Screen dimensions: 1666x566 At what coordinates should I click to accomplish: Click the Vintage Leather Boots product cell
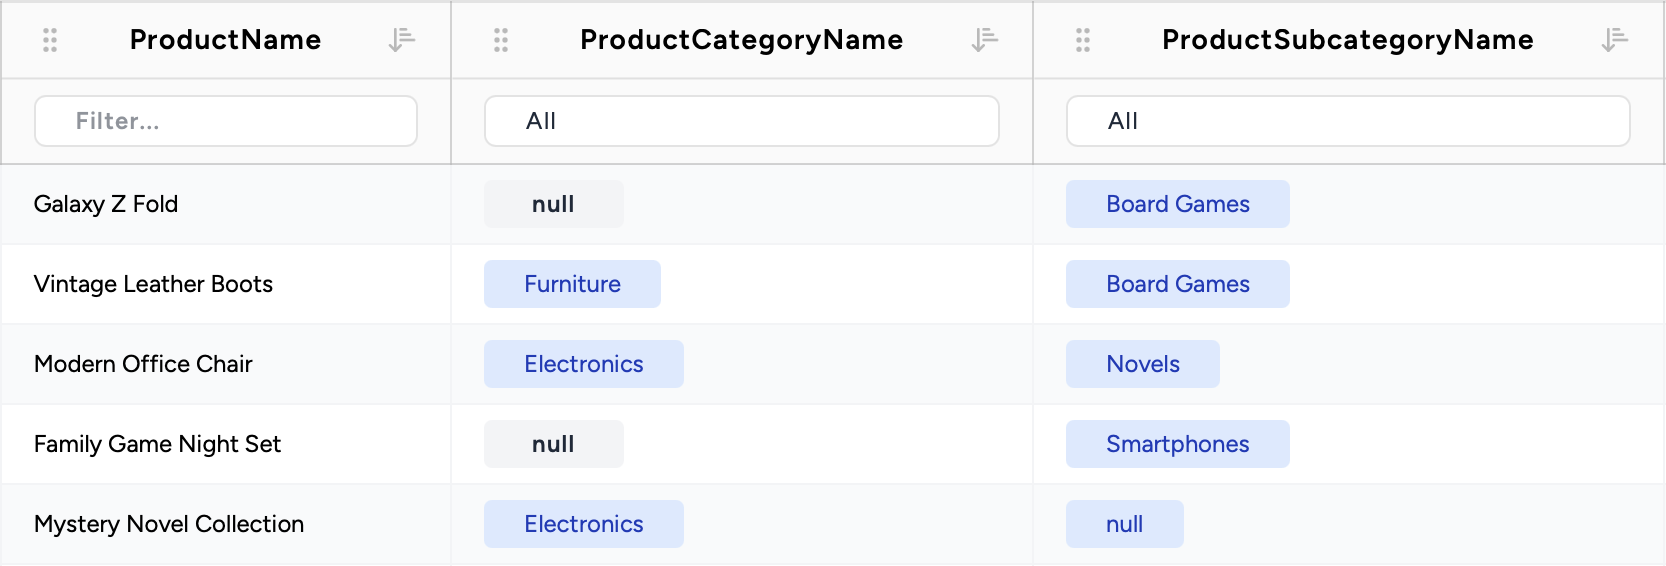[153, 284]
